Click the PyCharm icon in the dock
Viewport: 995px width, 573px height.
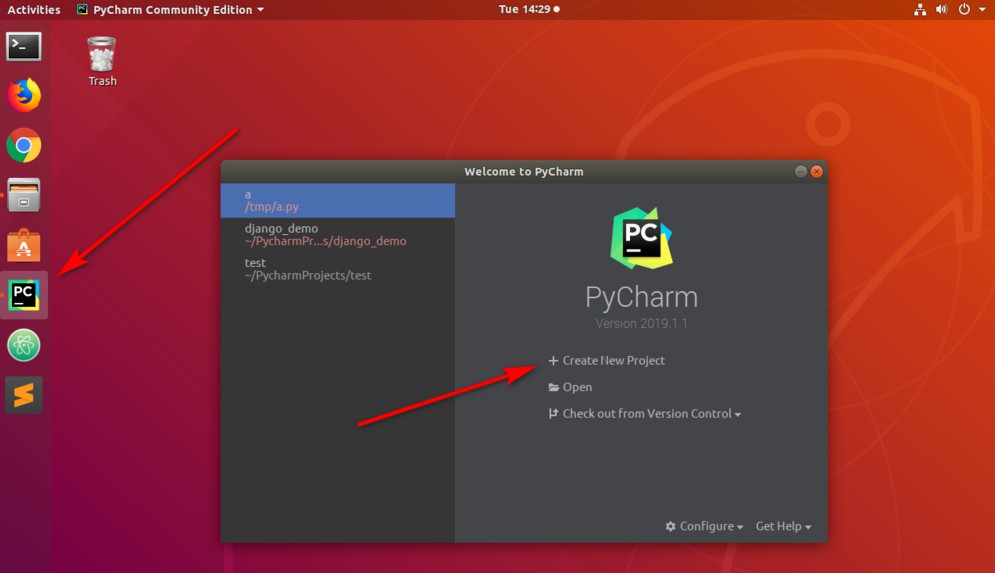pos(23,295)
